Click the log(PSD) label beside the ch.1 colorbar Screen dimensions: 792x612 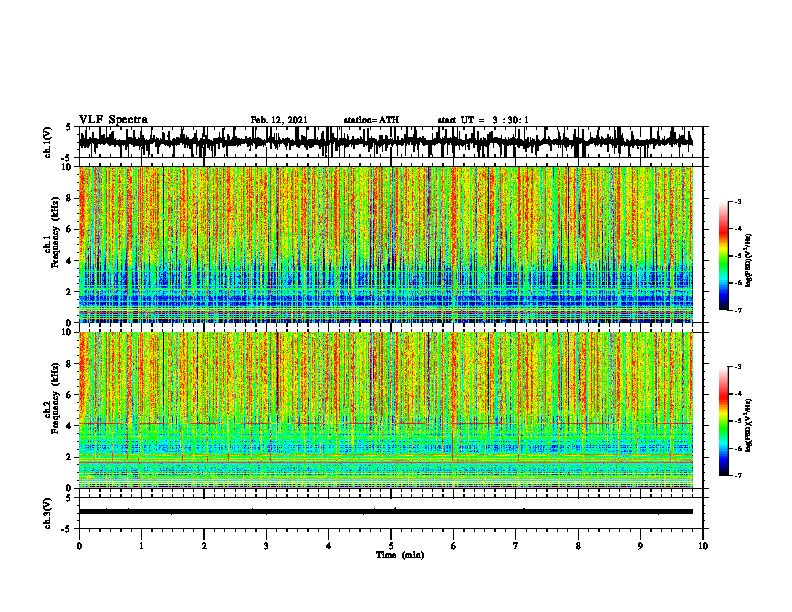(x=749, y=261)
